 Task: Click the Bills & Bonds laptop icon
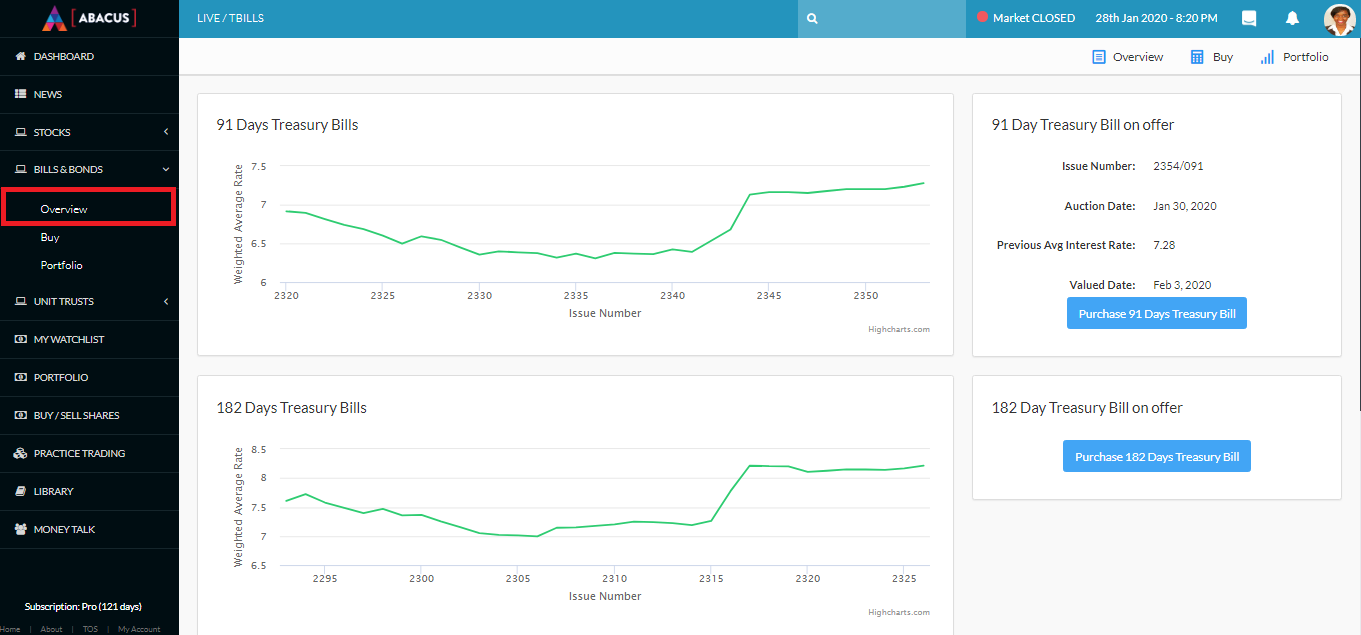coord(20,170)
